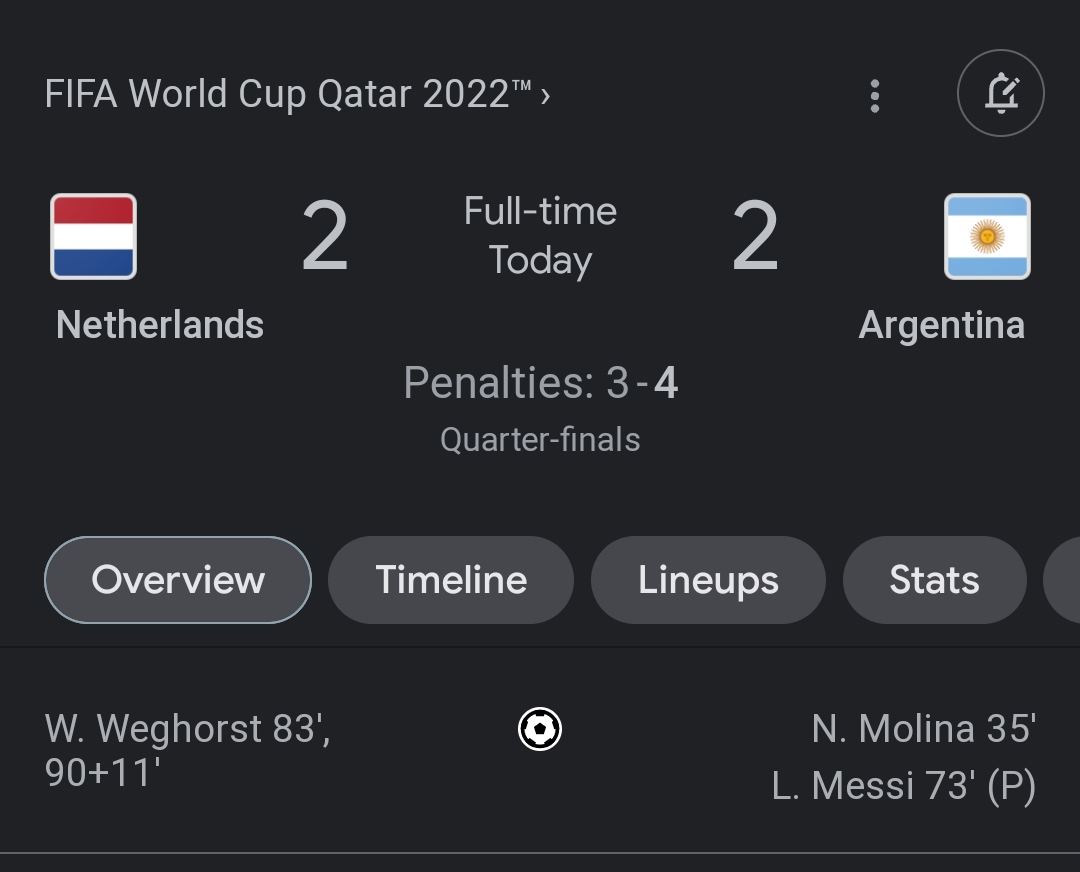1080x872 pixels.
Task: Expand the chevron next to Qatar 2022 title
Action: pyautogui.click(x=546, y=96)
